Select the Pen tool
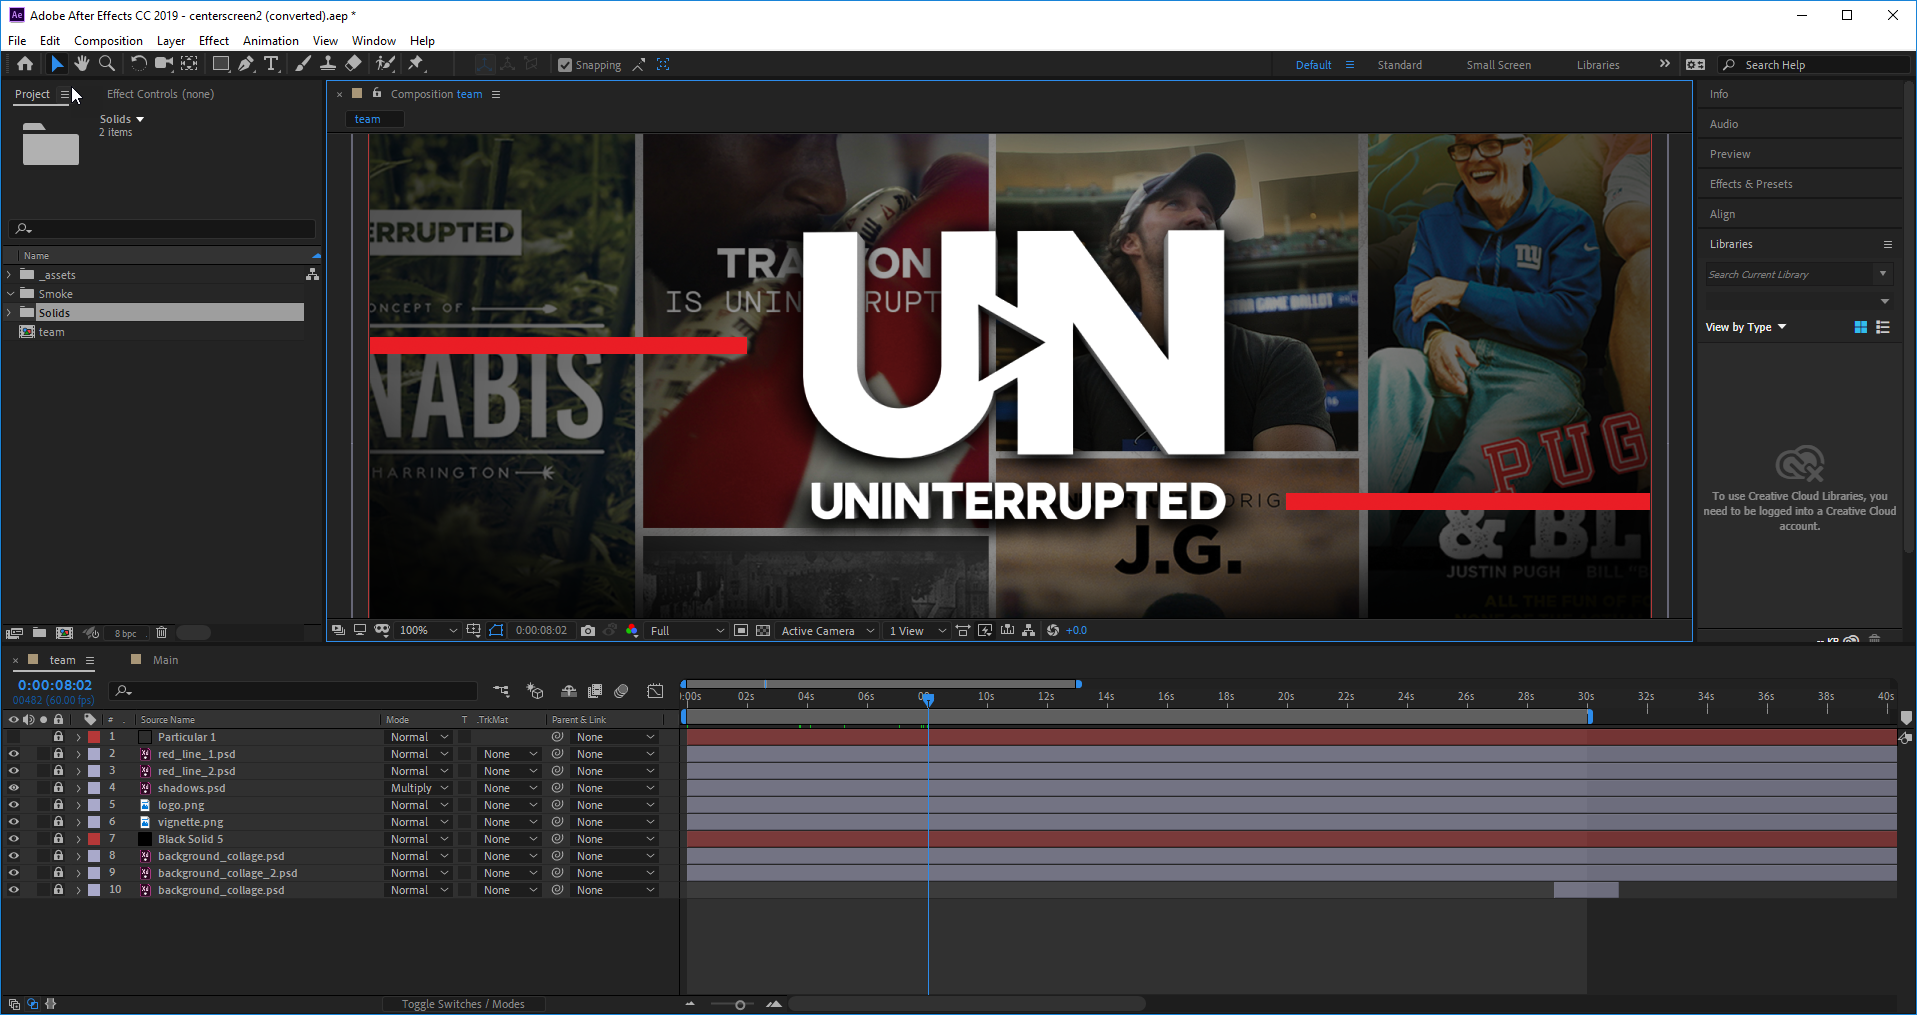This screenshot has height=1015, width=1917. tap(246, 63)
